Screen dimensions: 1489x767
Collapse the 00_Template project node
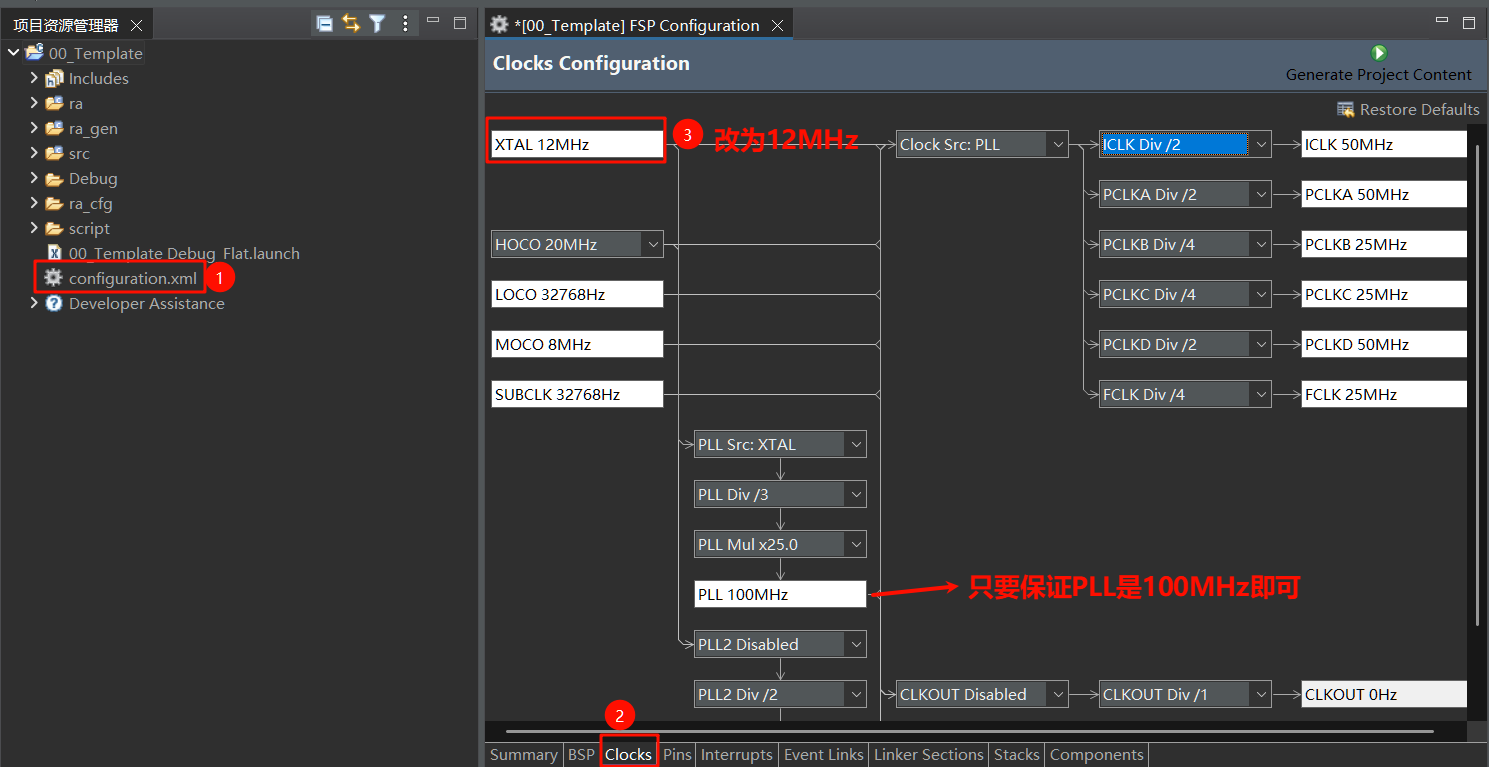pyautogui.click(x=13, y=53)
